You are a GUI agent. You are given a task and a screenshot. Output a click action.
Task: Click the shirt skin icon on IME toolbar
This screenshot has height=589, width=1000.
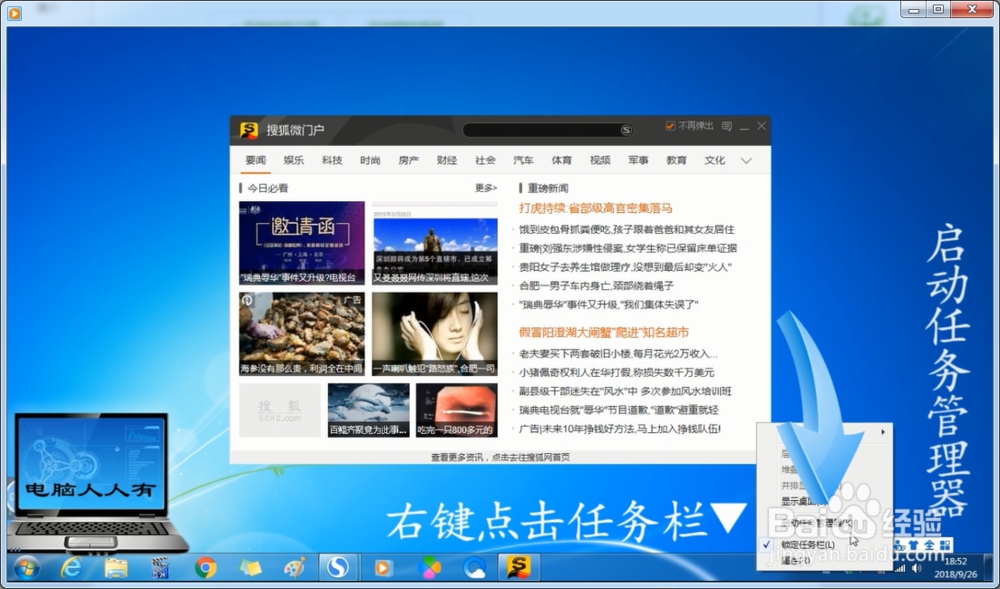[x=913, y=545]
